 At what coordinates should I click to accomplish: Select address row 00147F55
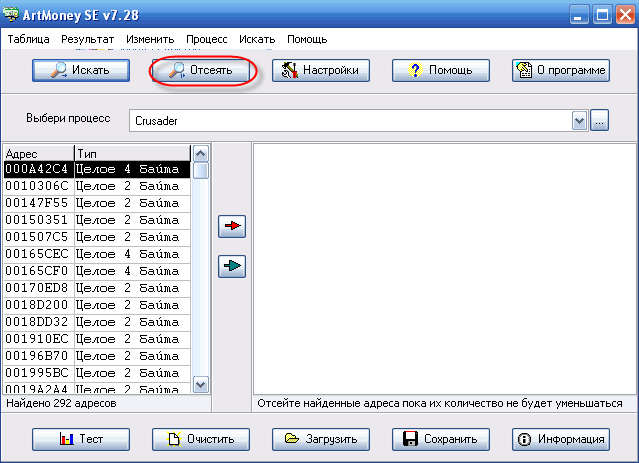point(97,203)
